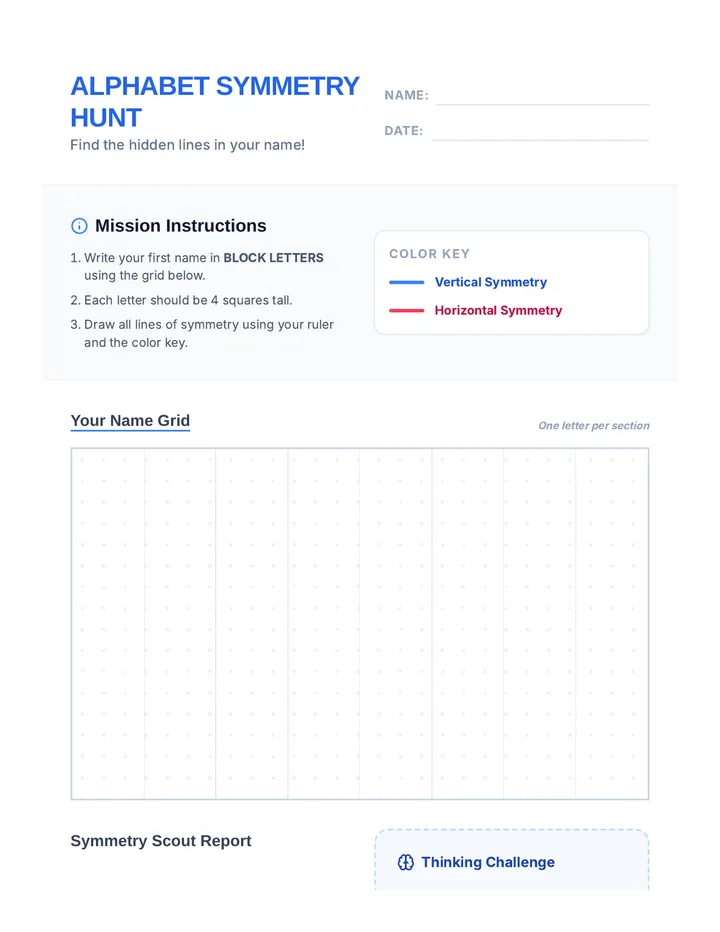720x932 pixels.
Task: Click the COLOR KEY label
Action: point(429,254)
